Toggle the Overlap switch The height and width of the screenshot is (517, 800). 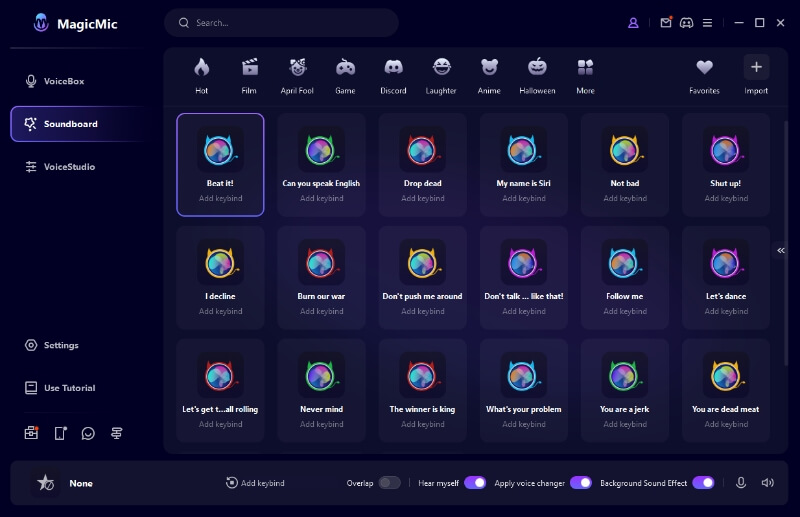tap(389, 483)
